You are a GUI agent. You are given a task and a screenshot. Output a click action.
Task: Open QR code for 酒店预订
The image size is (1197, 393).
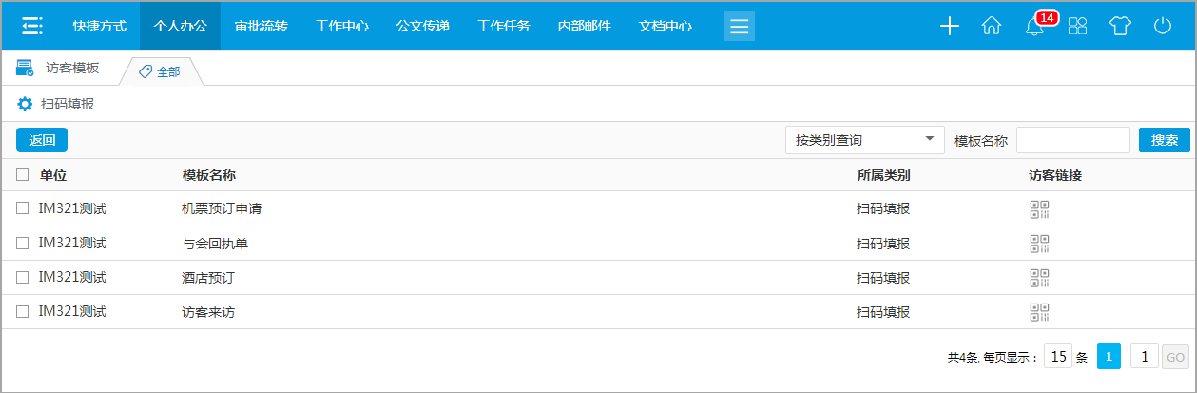1040,278
